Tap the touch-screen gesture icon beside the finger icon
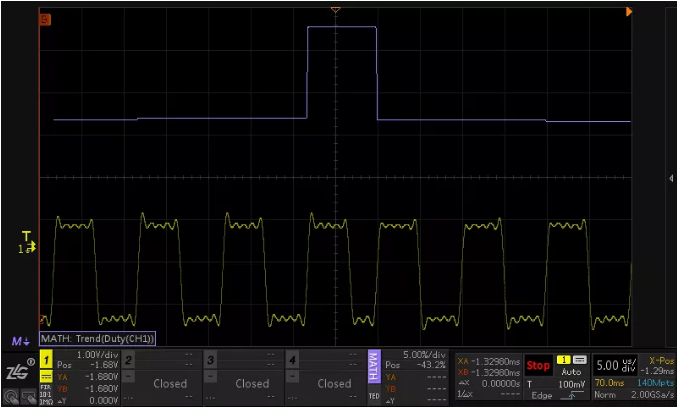Screen dimensions: 677x408 28,395
